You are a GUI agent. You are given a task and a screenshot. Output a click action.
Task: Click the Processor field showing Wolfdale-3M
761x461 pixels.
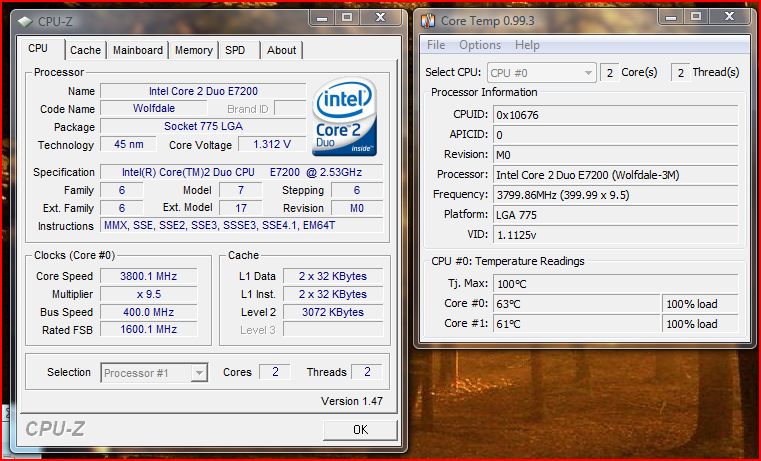click(x=615, y=175)
